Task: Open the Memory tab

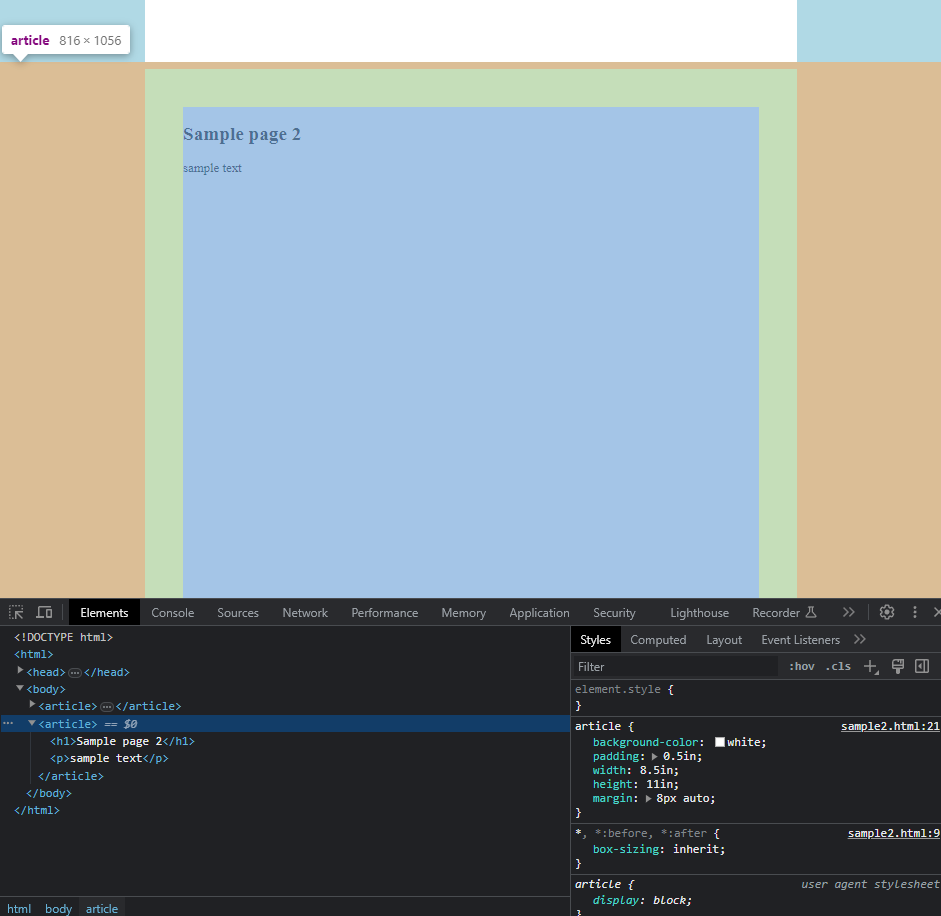Action: click(463, 612)
